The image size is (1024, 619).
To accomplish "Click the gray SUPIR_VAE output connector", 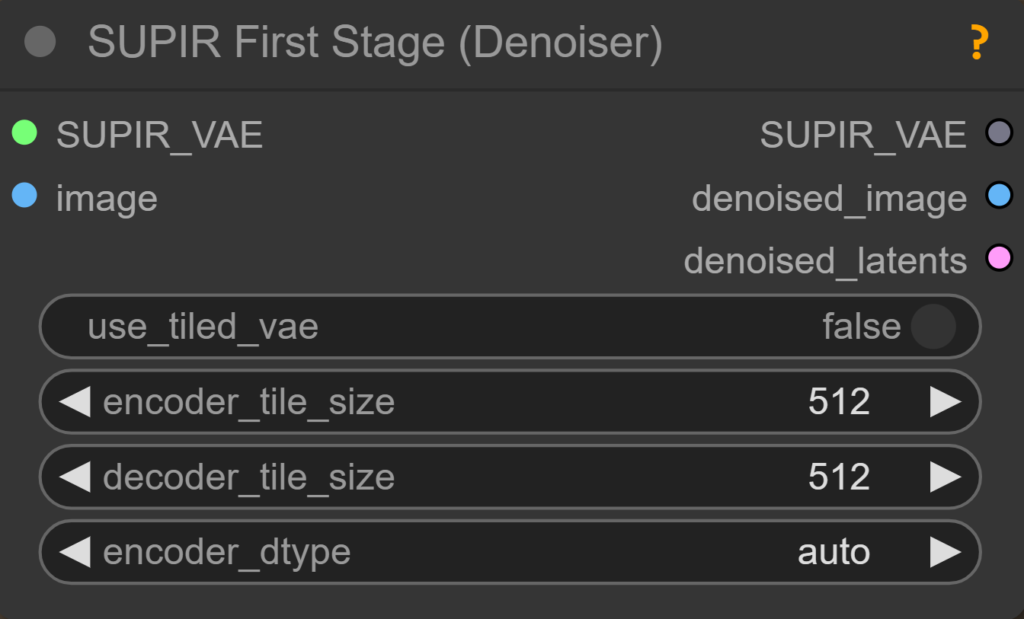I will point(998,133).
